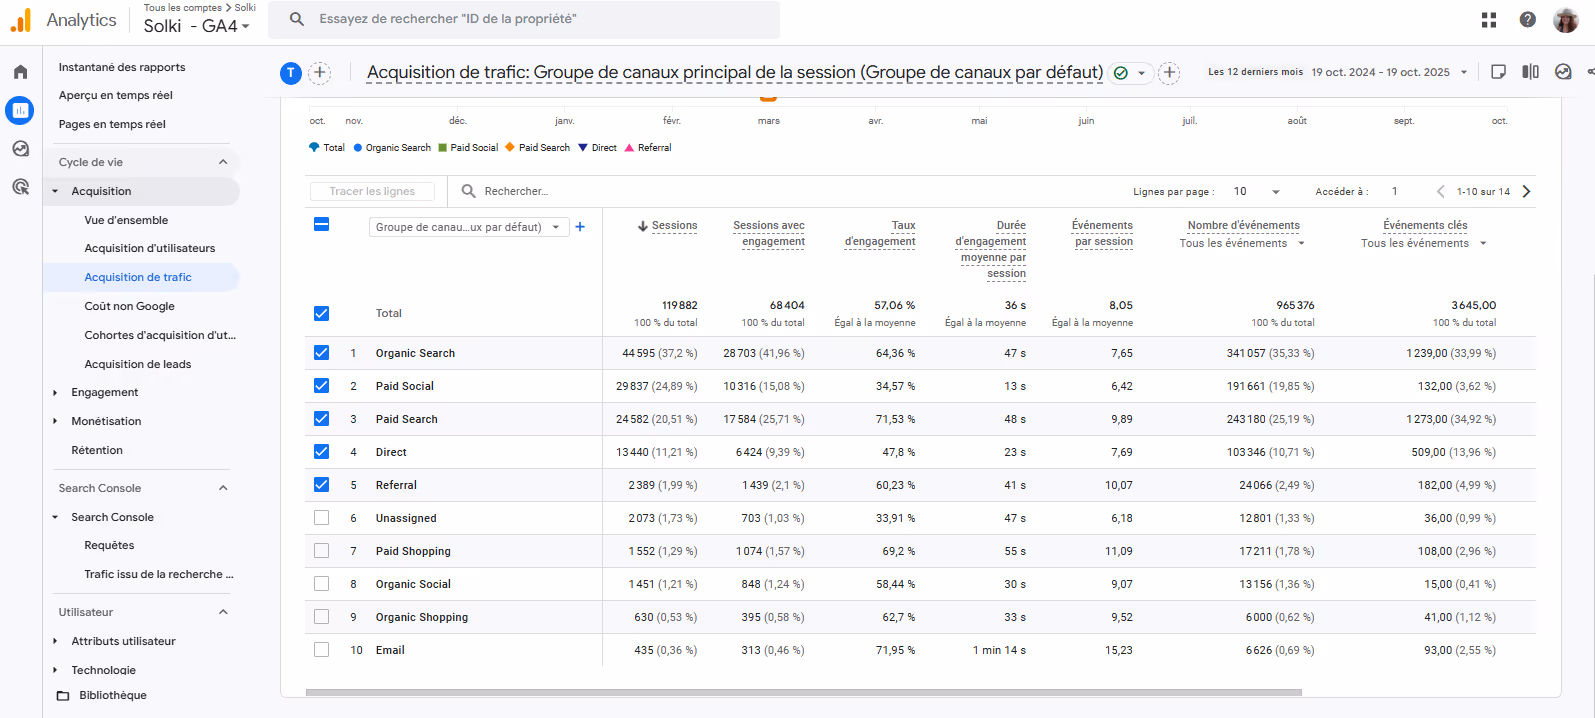Open Requêtes under Search Console
1595x718 pixels.
pyautogui.click(x=109, y=545)
